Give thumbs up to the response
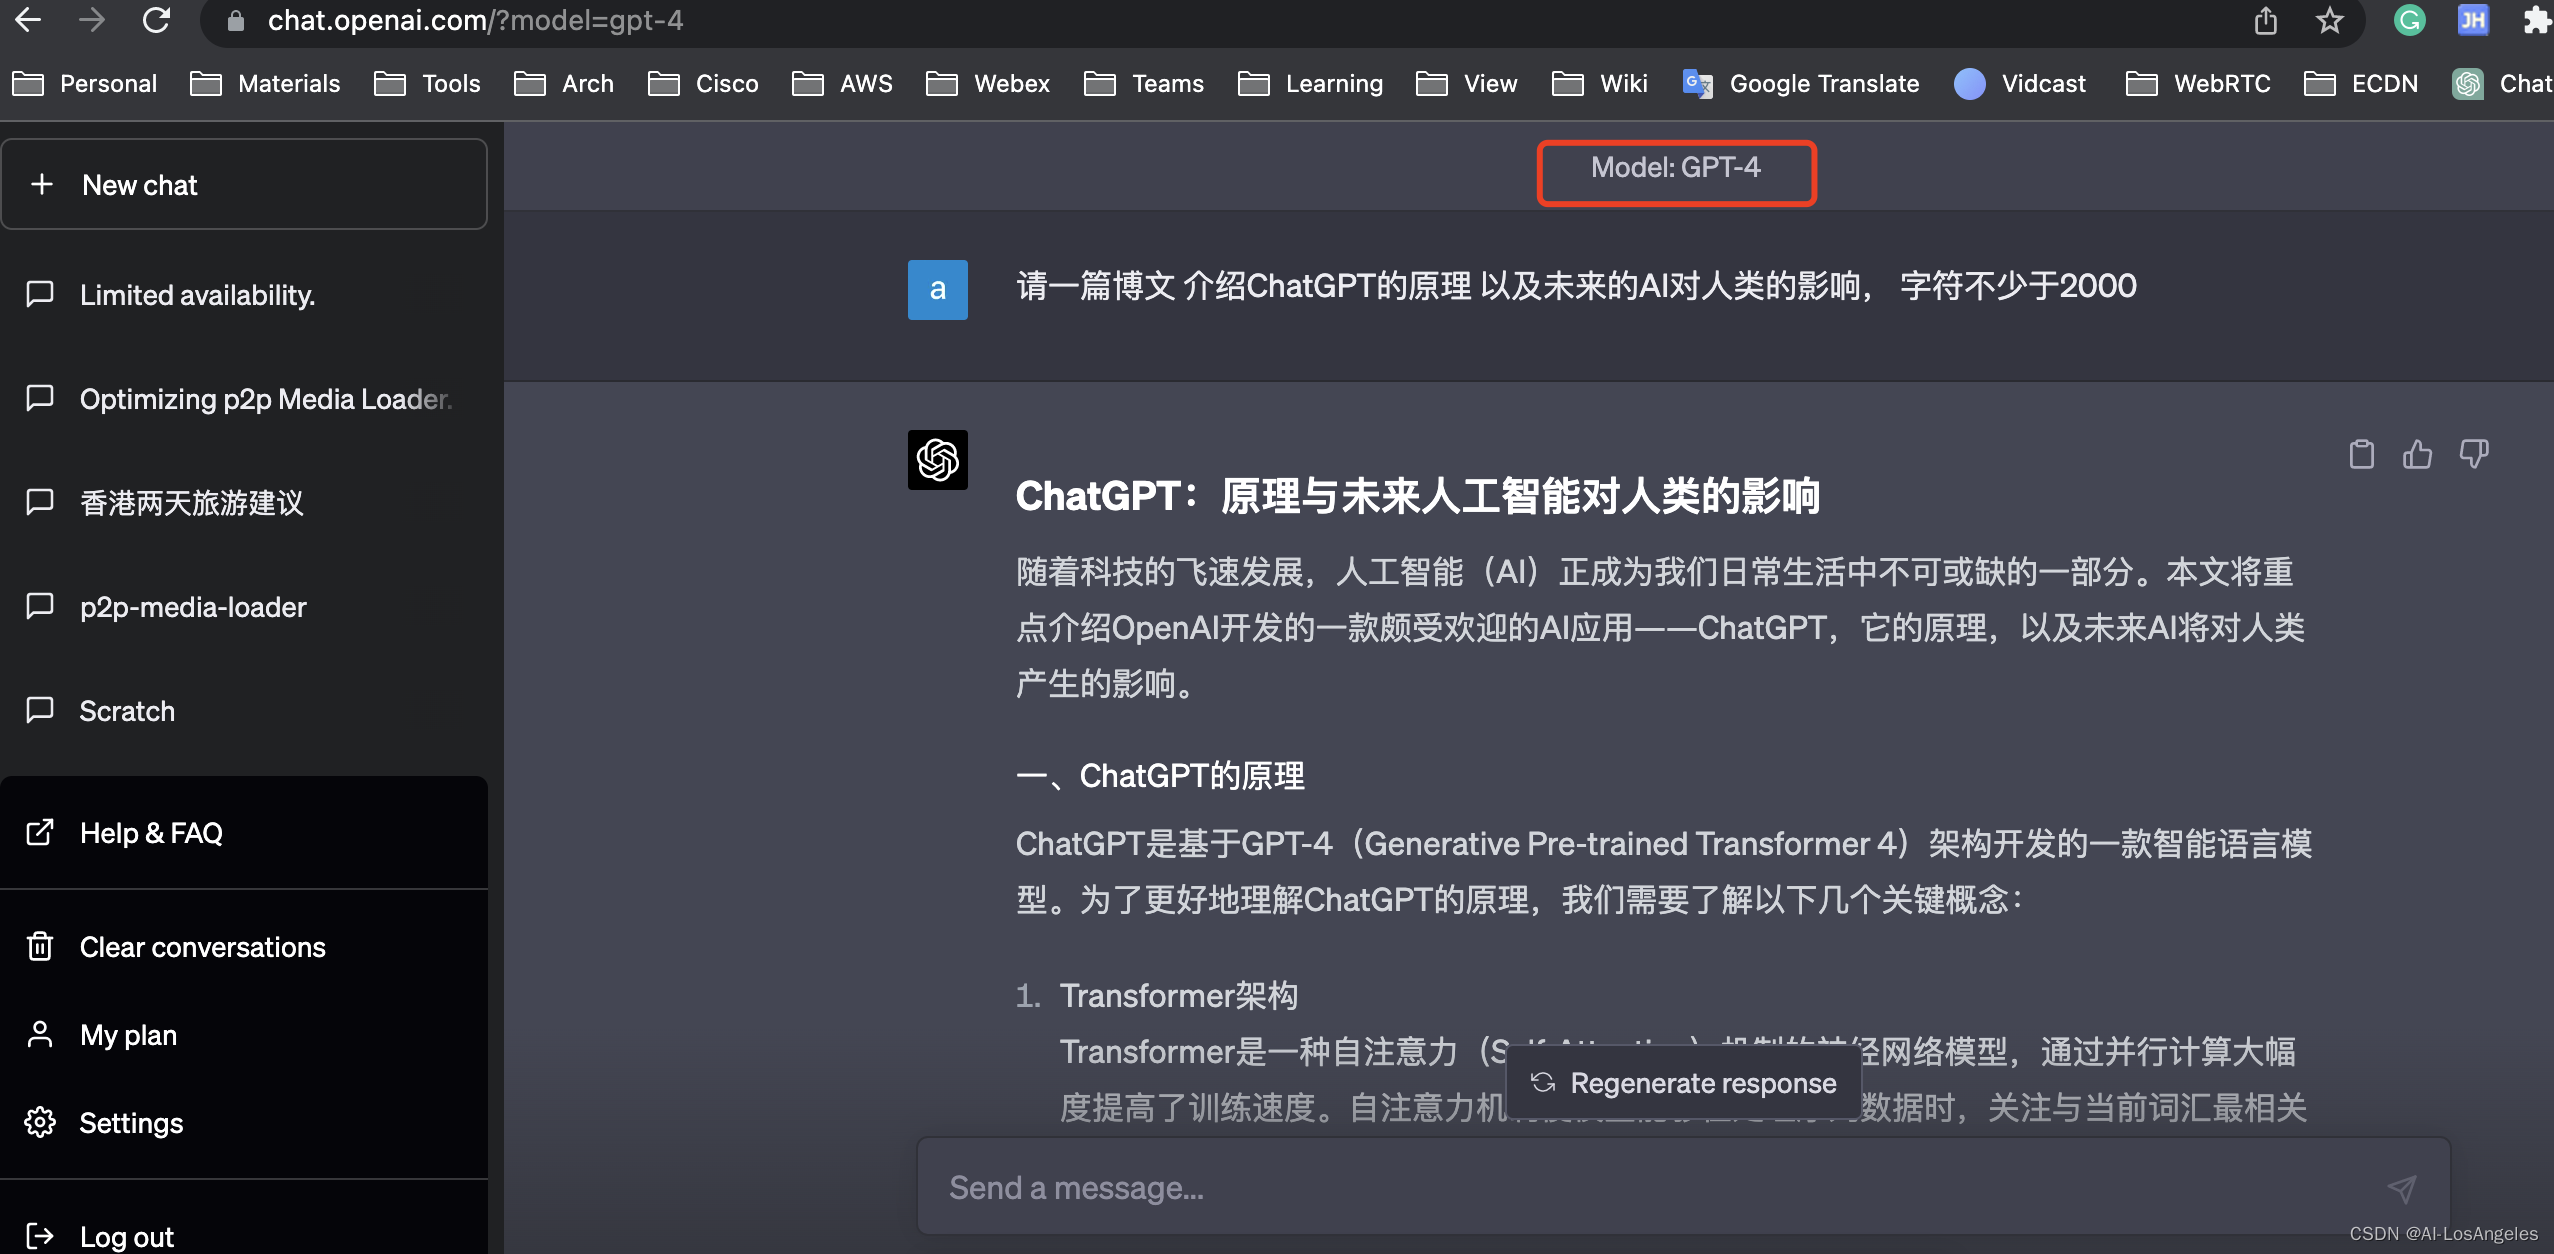The width and height of the screenshot is (2554, 1254). (x=2417, y=454)
